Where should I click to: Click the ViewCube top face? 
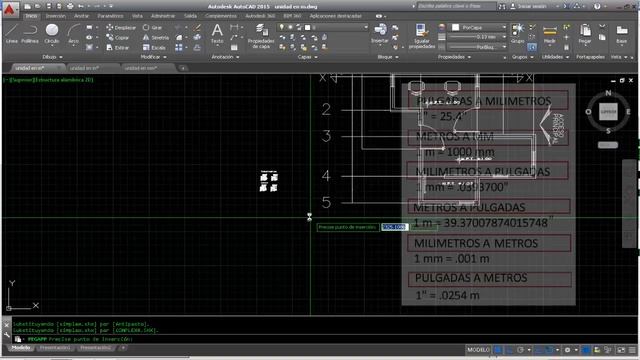608,111
